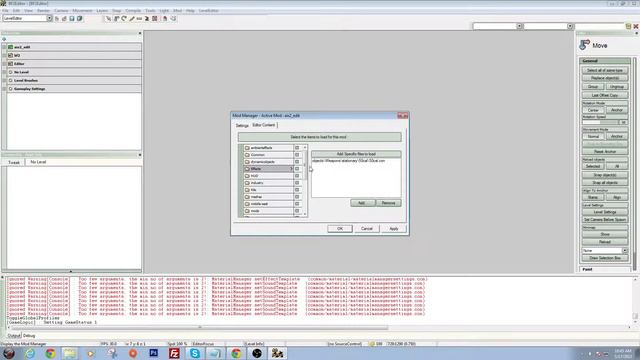Toggle the aix2_edit checkbox in left panel
640x360 pixels.
(x=11, y=47)
